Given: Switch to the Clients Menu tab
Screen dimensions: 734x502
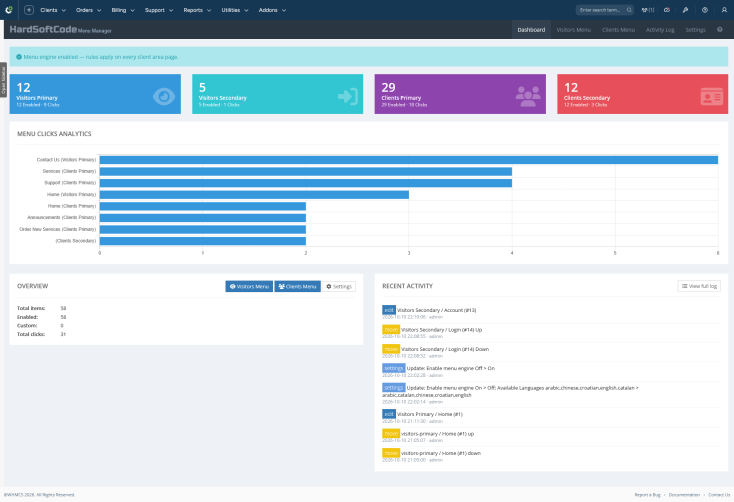Looking at the screenshot, I should pyautogui.click(x=618, y=30).
